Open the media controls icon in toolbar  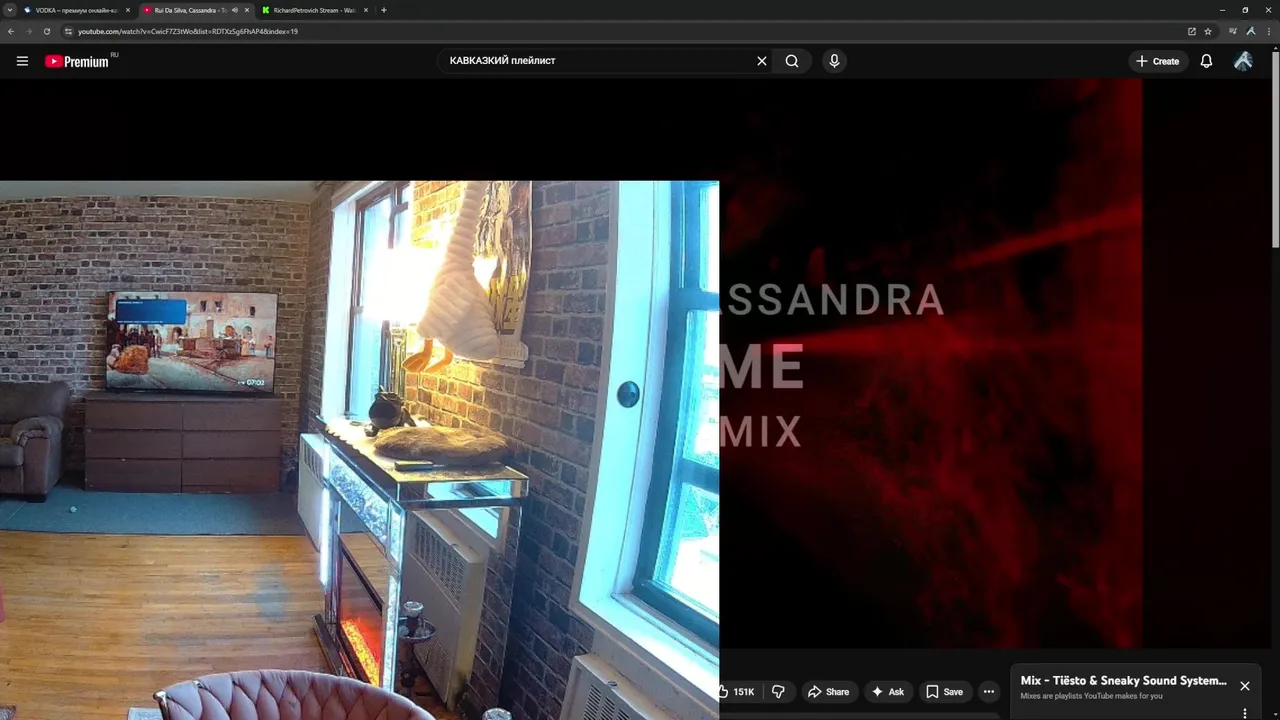(1233, 31)
